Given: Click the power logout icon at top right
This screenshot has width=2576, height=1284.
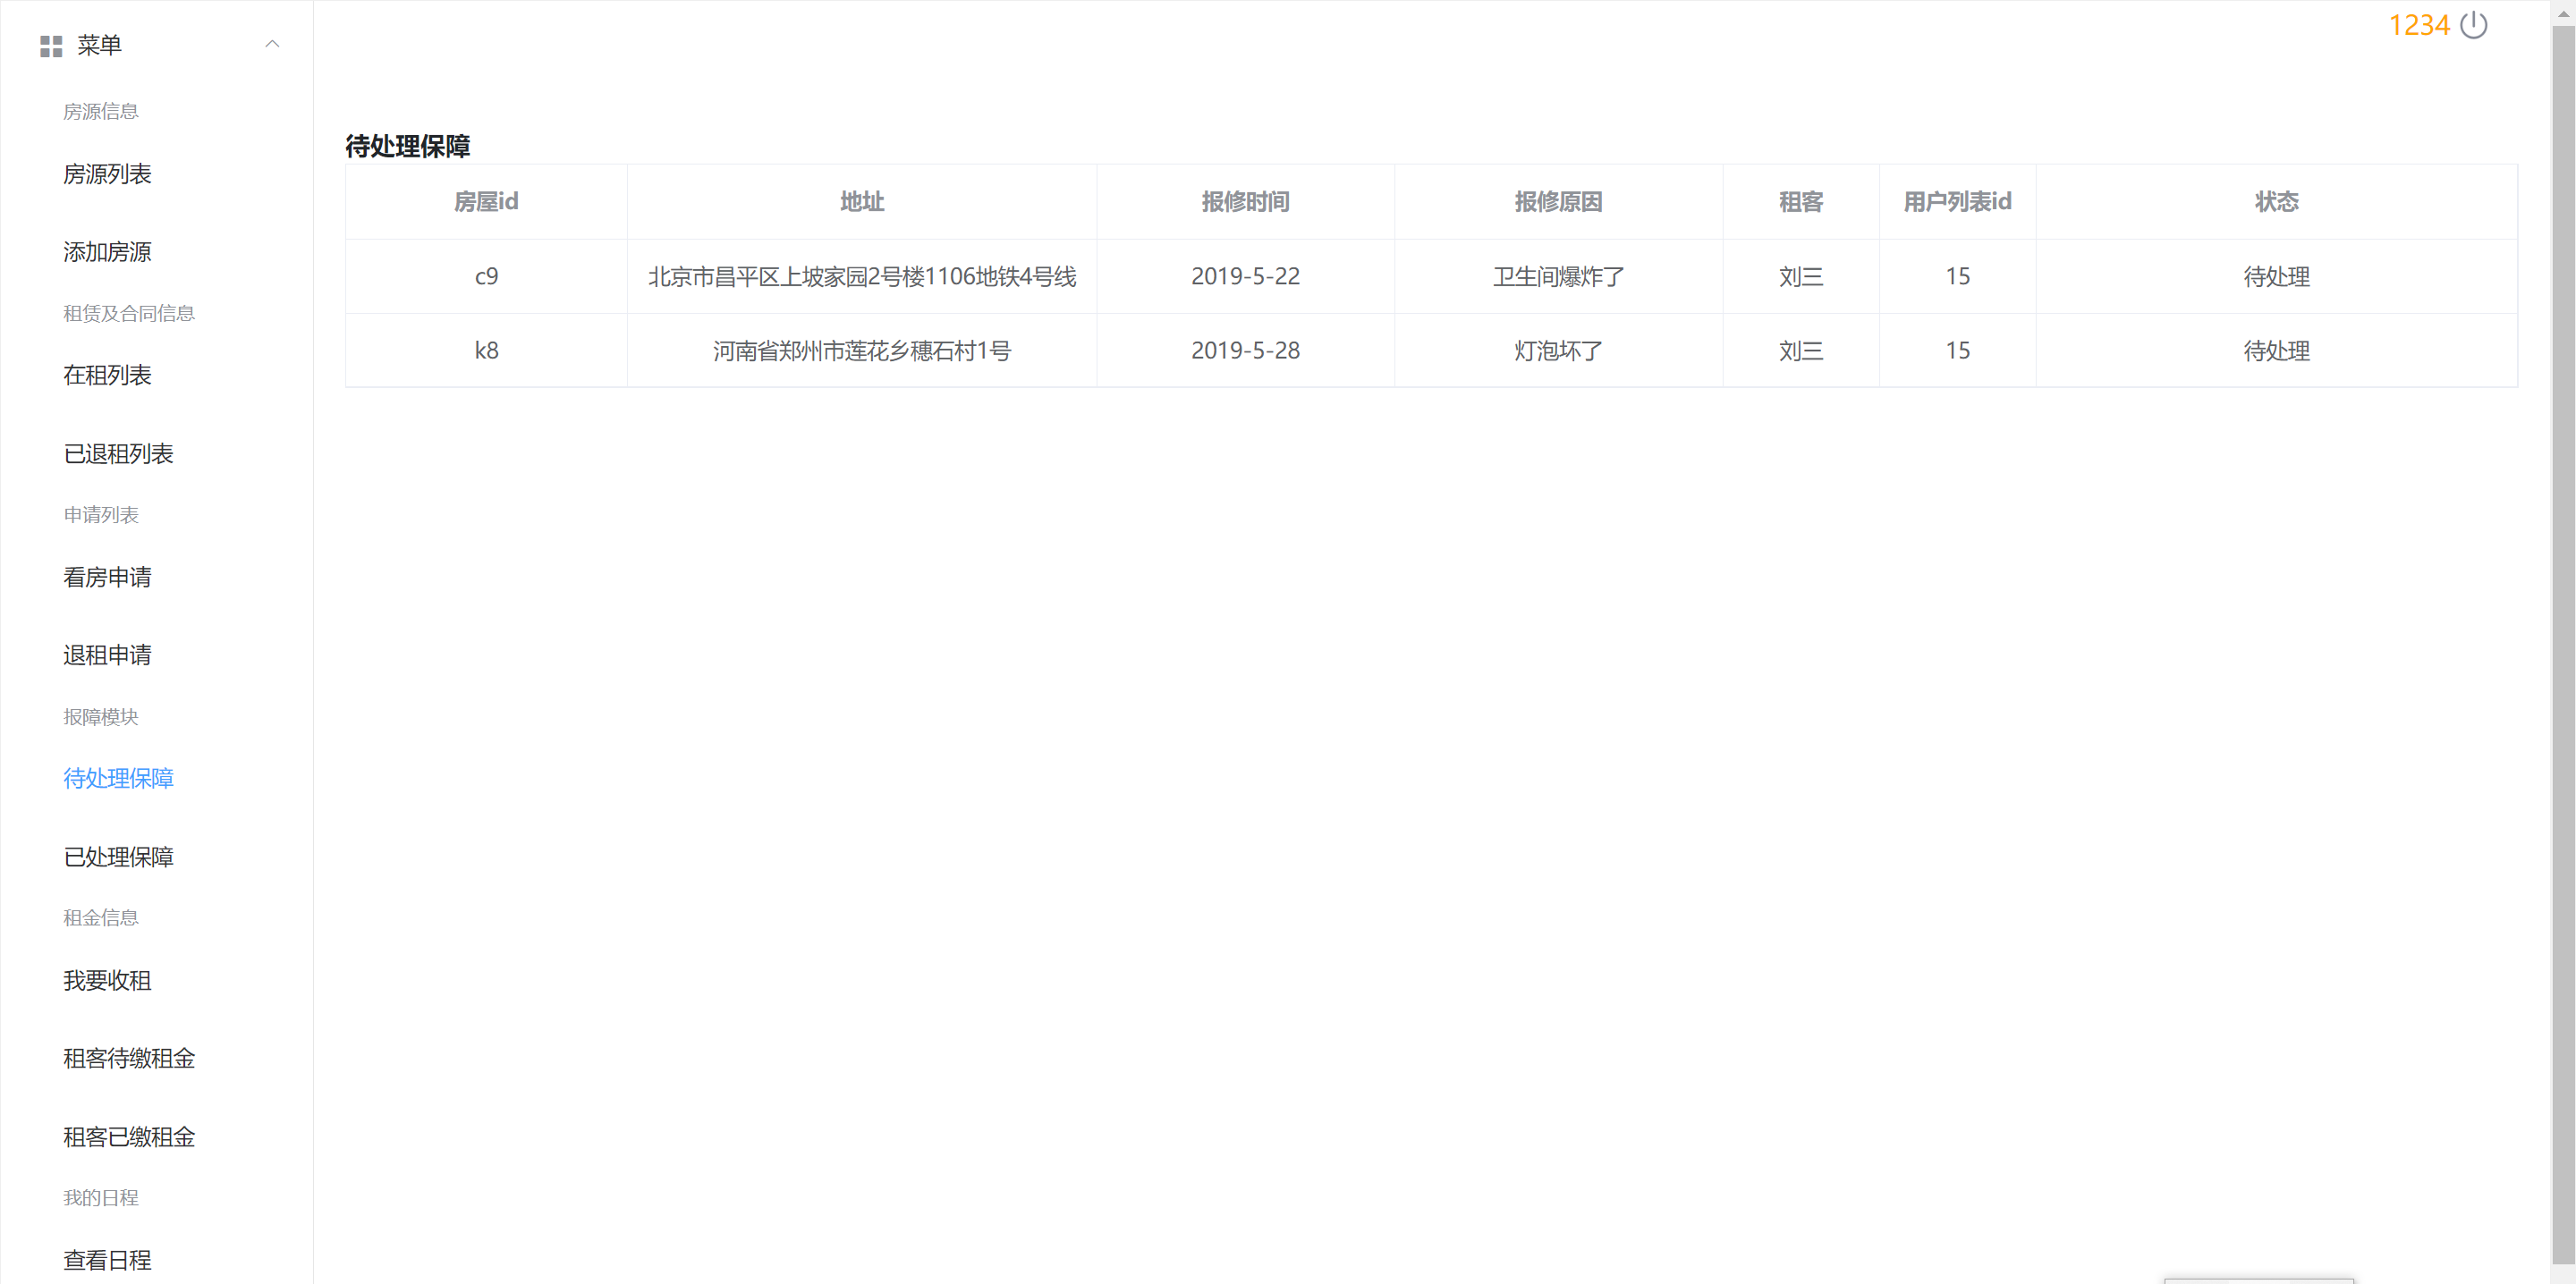Looking at the screenshot, I should 2474,25.
